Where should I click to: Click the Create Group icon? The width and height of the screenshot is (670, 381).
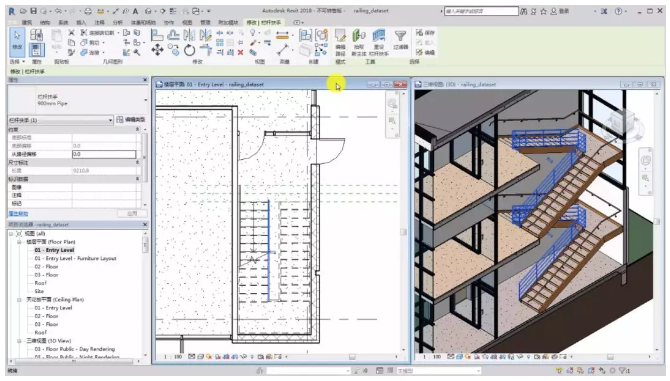(321, 35)
